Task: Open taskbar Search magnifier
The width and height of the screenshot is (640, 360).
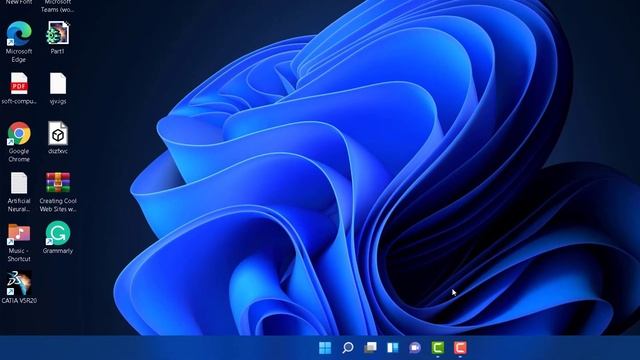Action: [x=348, y=348]
